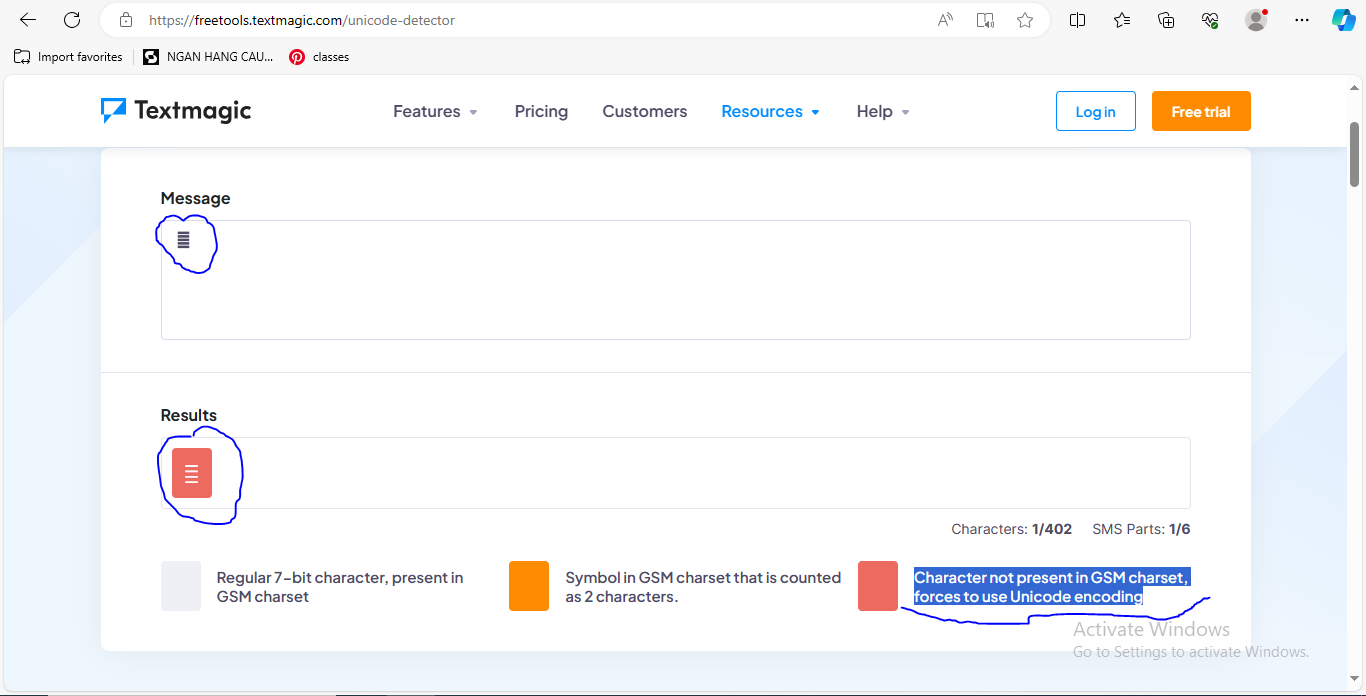Open the Favorites list icon
This screenshot has width=1366, height=696.
tap(1122, 20)
